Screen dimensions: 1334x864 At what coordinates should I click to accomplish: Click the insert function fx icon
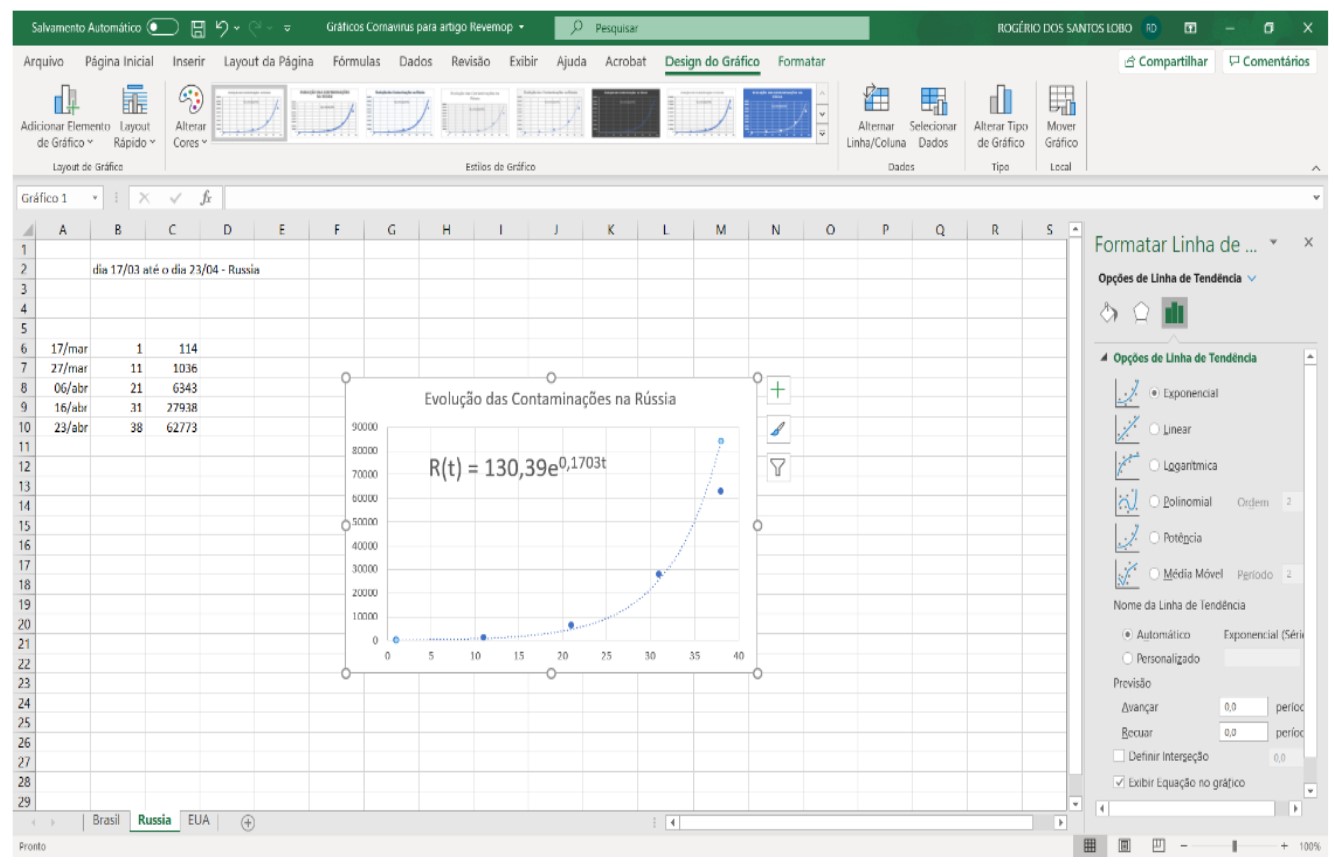click(x=206, y=198)
